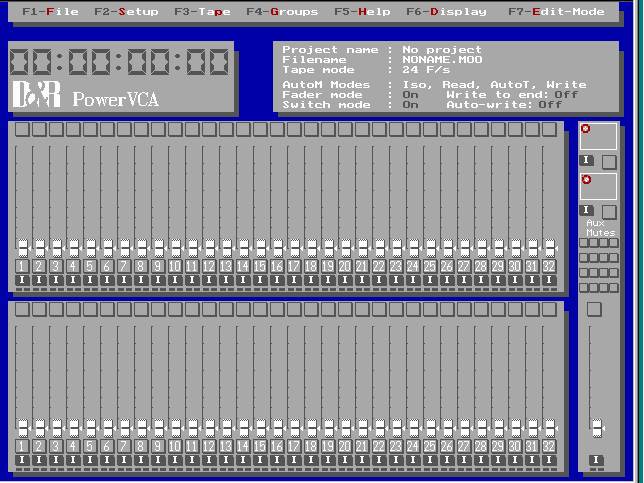The width and height of the screenshot is (644, 483).
Task: Click the topmost red-circle box at right
Action: point(598,137)
